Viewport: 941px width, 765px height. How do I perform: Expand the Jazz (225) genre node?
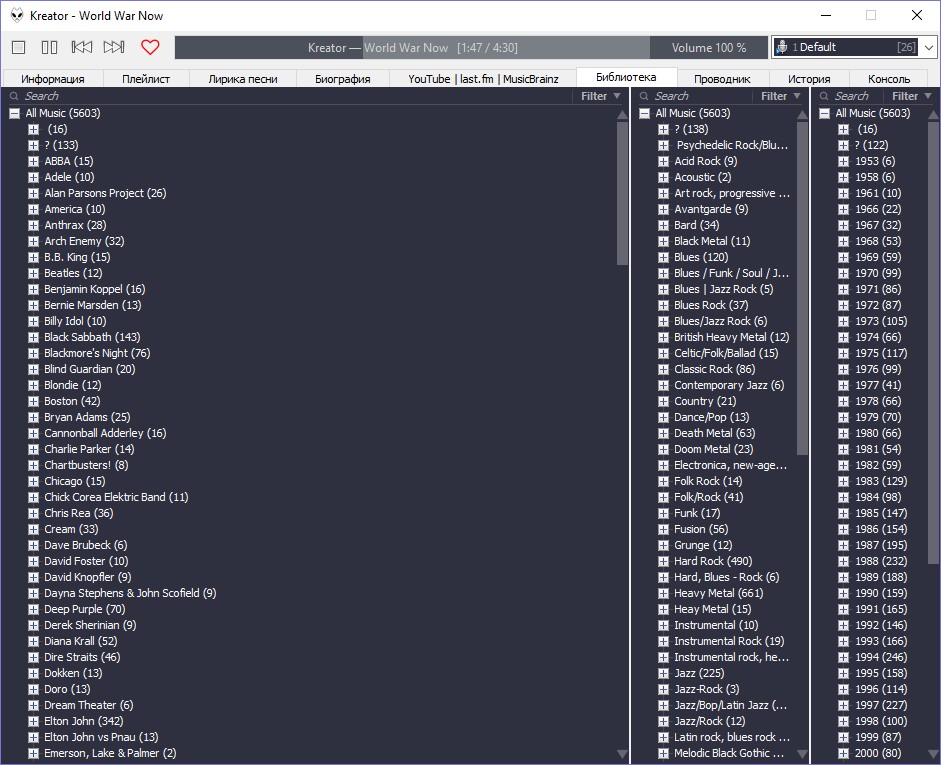(x=663, y=673)
